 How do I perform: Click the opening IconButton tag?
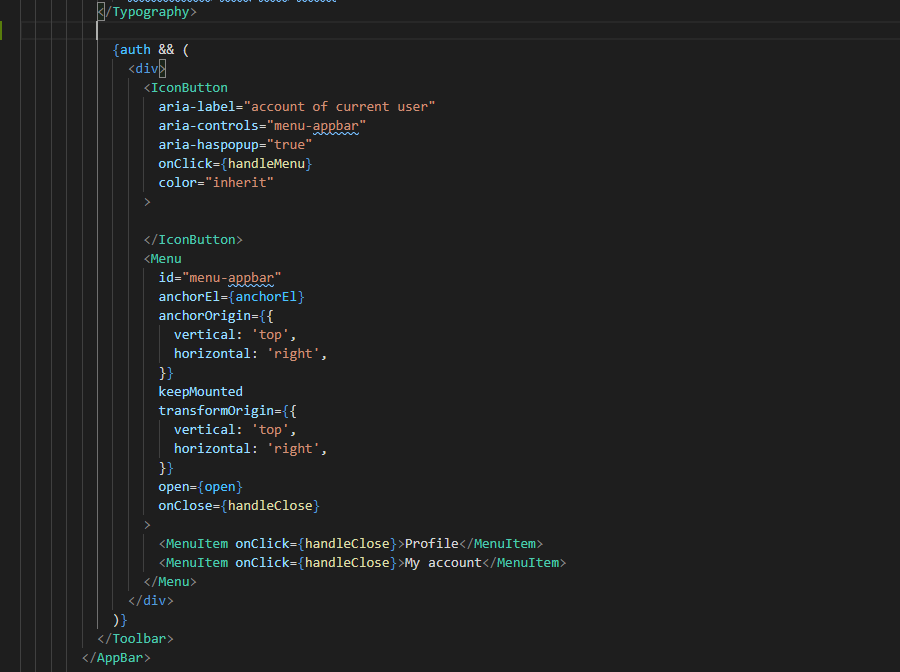(x=186, y=87)
